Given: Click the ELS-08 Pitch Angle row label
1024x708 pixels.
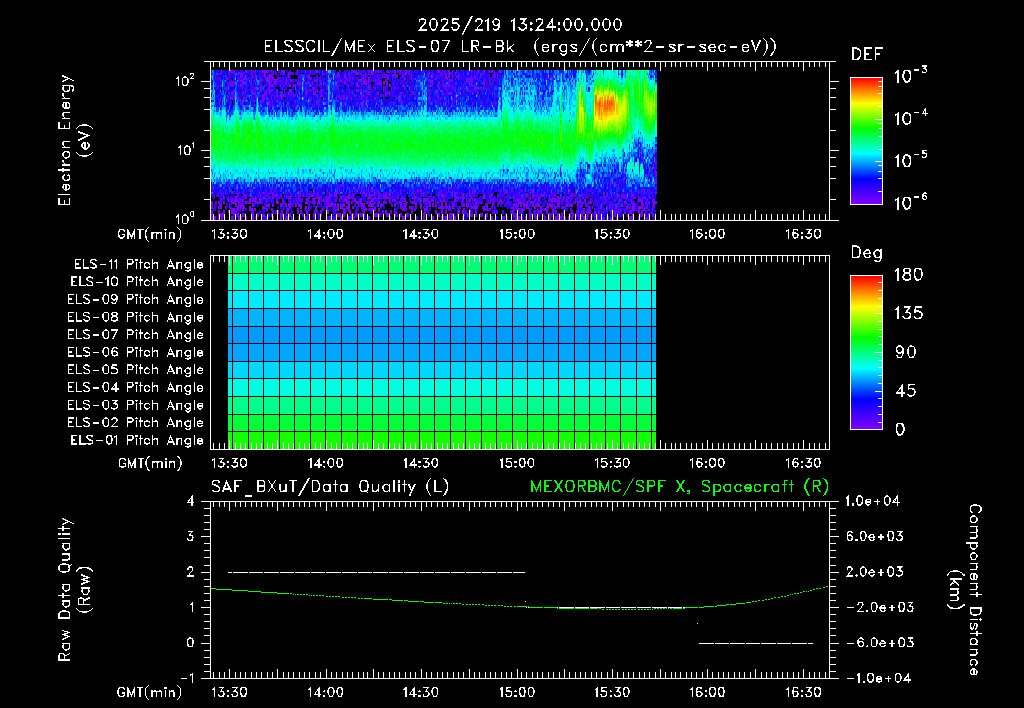Looking at the screenshot, I should [x=135, y=317].
